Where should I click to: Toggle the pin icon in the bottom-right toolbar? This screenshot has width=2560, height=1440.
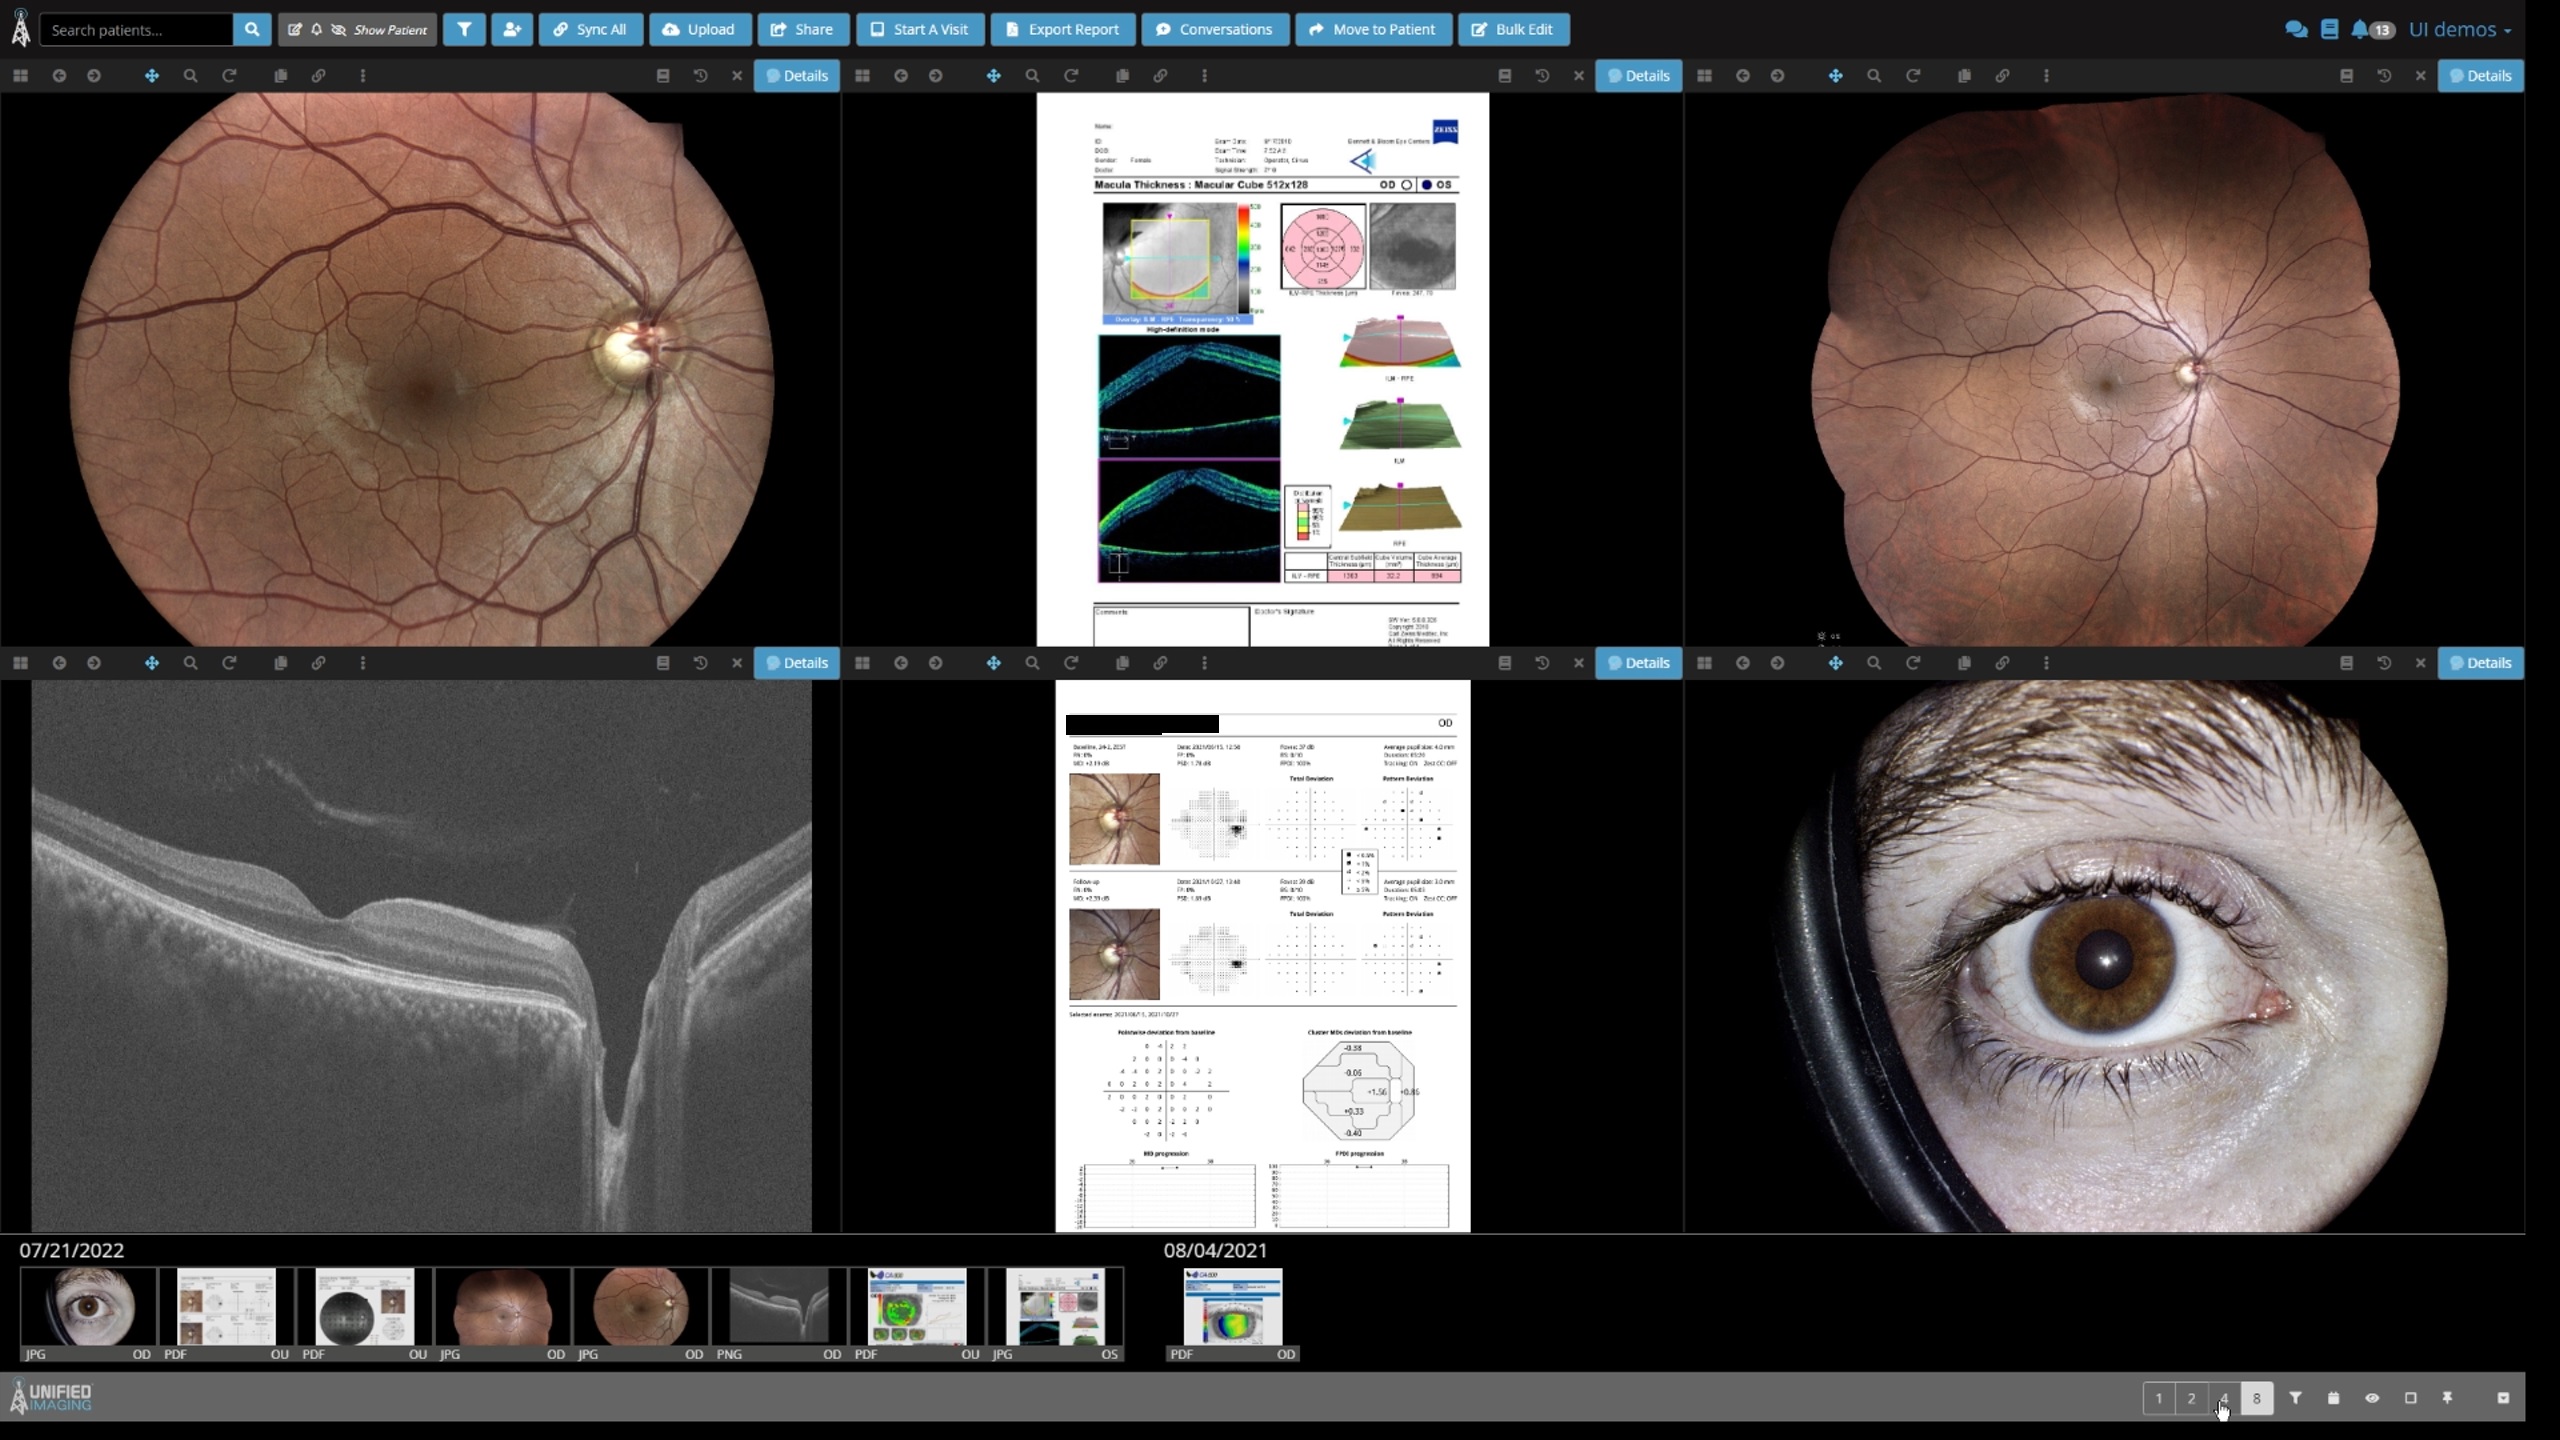click(x=2446, y=1397)
